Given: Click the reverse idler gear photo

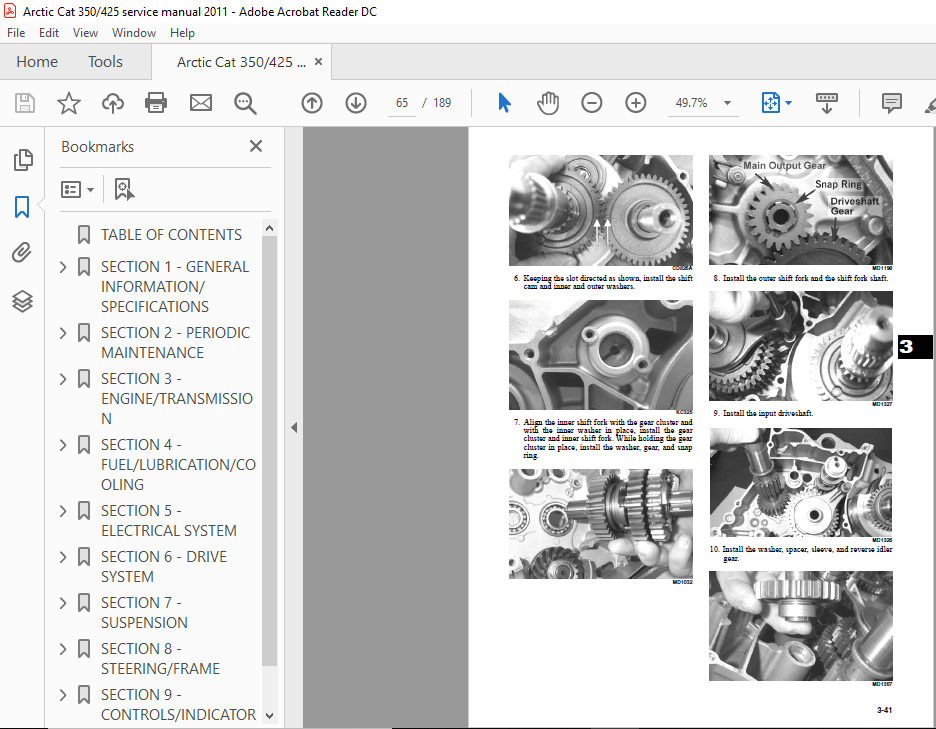Looking at the screenshot, I should [x=800, y=626].
